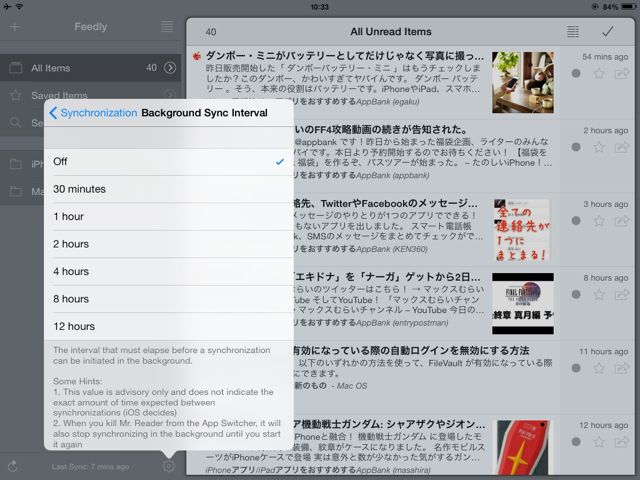This screenshot has height=480, width=640.
Task: Star the 12 hours ago article
Action: click(599, 442)
